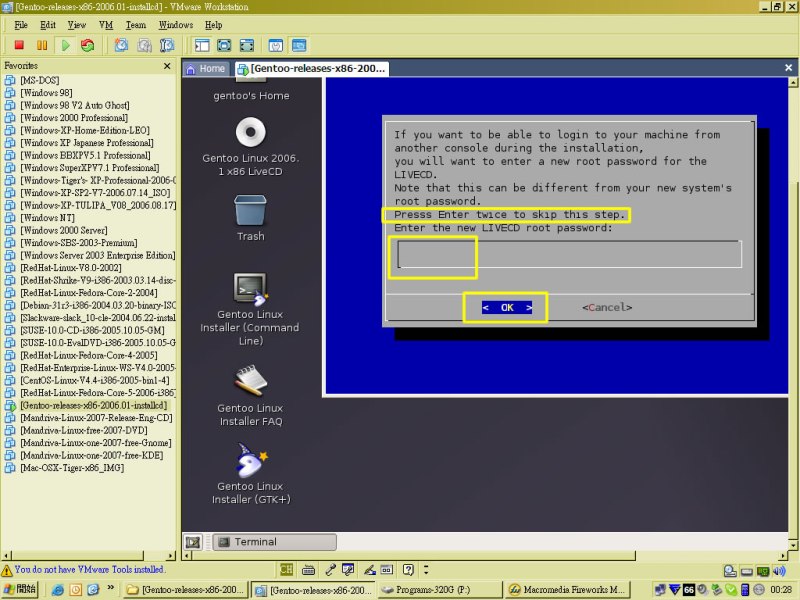This screenshot has height=600, width=800.
Task: Switch to Macromedia Fireworks taskbar item
Action: click(568, 590)
